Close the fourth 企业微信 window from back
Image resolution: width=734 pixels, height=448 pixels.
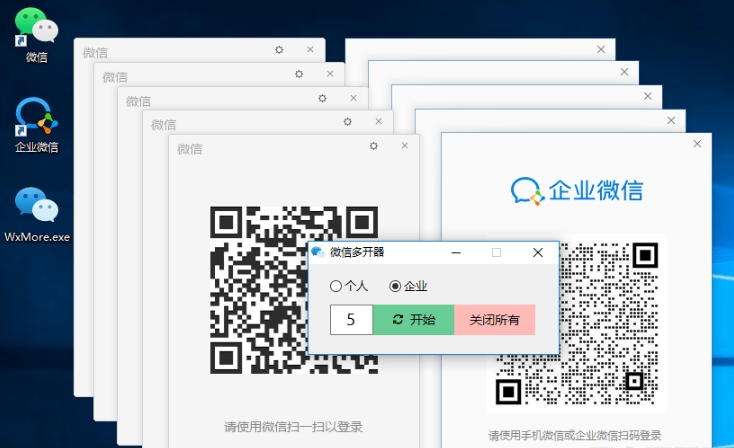(x=671, y=120)
